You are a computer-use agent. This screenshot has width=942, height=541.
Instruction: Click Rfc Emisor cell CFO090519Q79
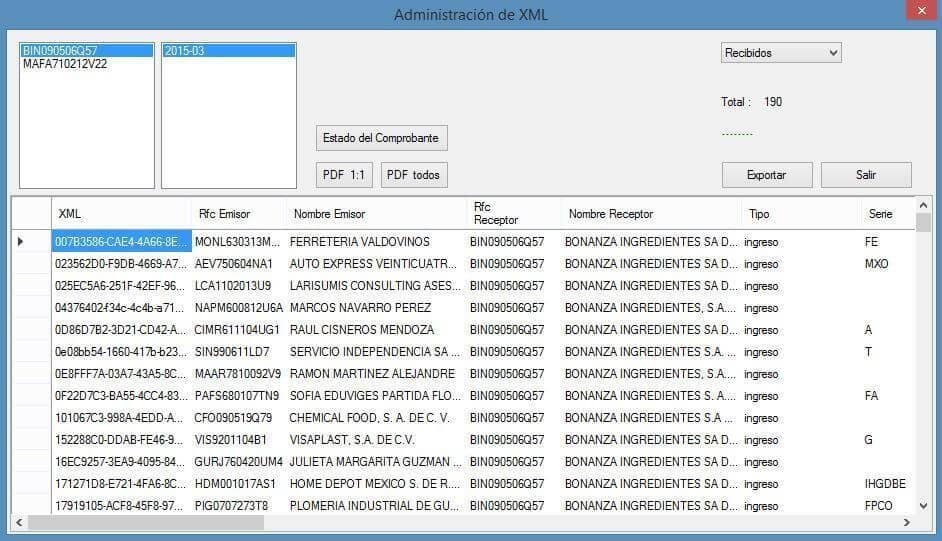239,418
